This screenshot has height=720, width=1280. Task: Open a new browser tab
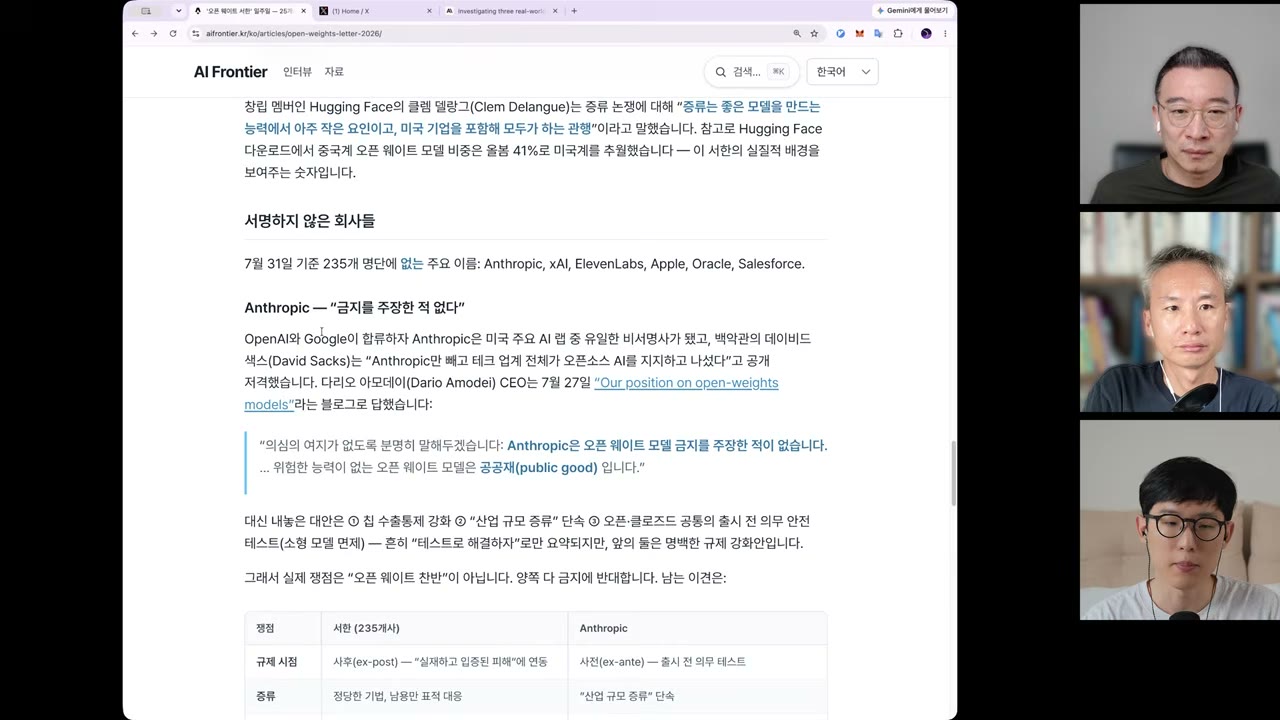tap(574, 11)
